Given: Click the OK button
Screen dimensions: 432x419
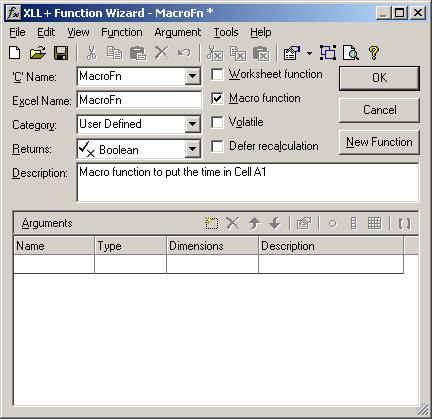Looking at the screenshot, I should (x=379, y=78).
